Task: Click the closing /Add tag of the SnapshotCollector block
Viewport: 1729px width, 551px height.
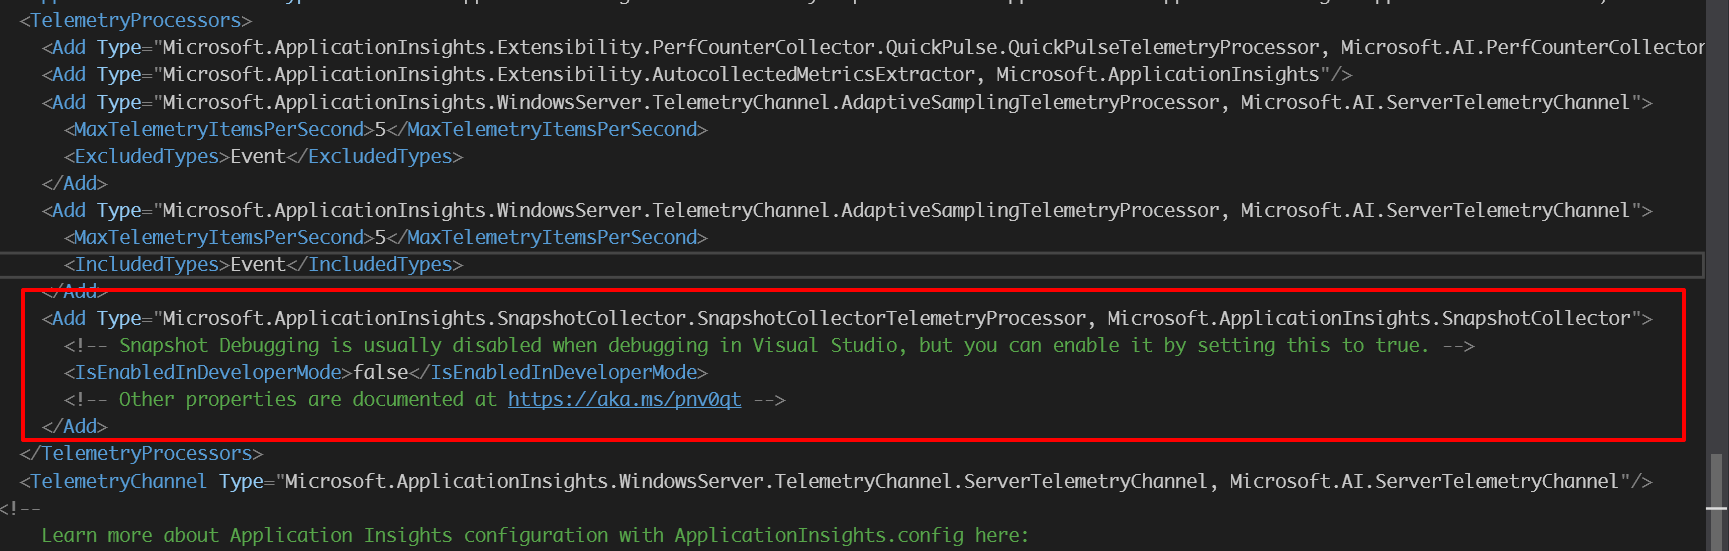Action: point(74,426)
